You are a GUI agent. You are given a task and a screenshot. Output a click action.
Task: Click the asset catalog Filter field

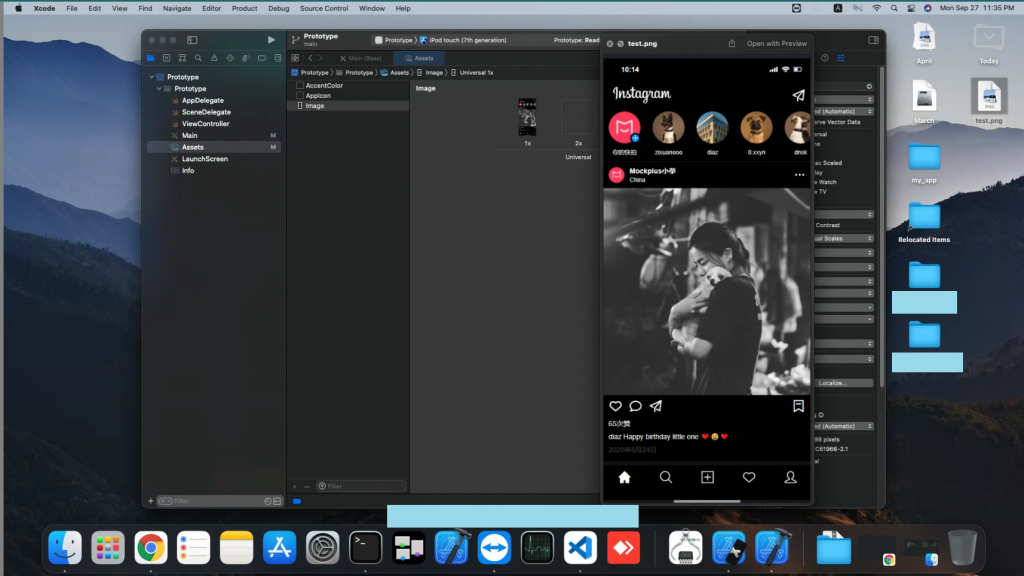[x=360, y=487]
